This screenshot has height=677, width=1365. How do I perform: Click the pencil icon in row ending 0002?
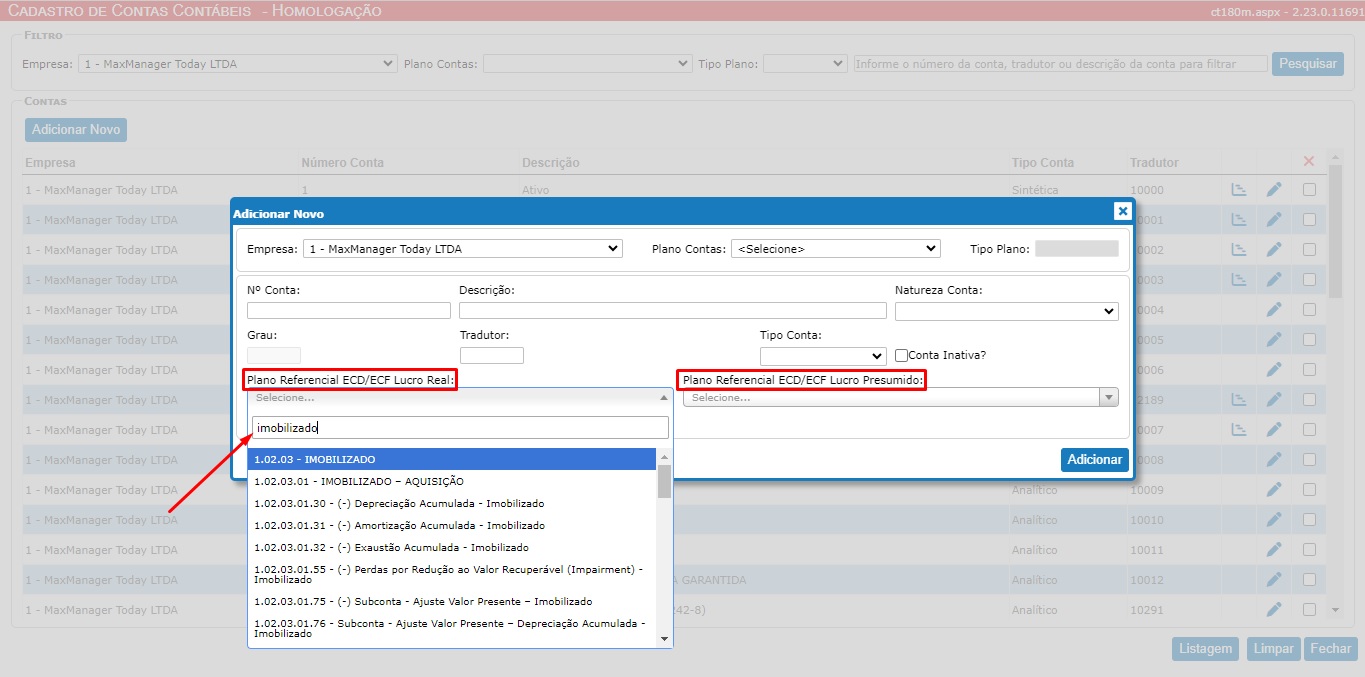coord(1274,250)
